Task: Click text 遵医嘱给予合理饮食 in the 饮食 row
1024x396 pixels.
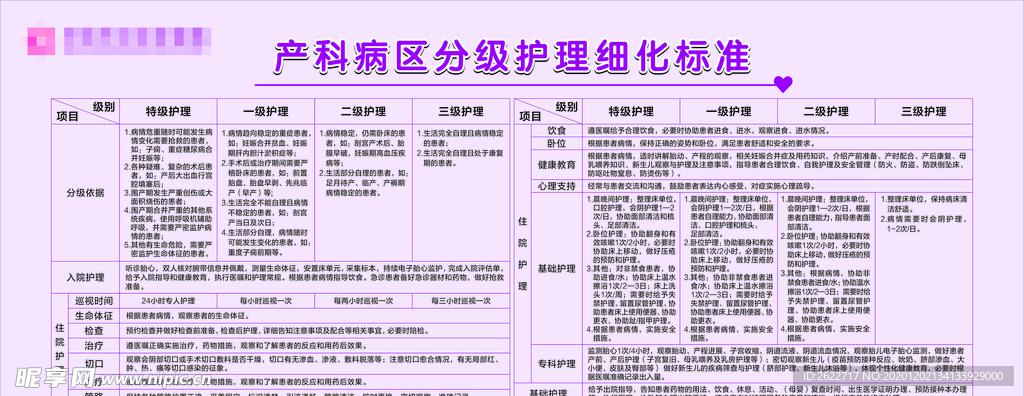Action: (x=620, y=130)
